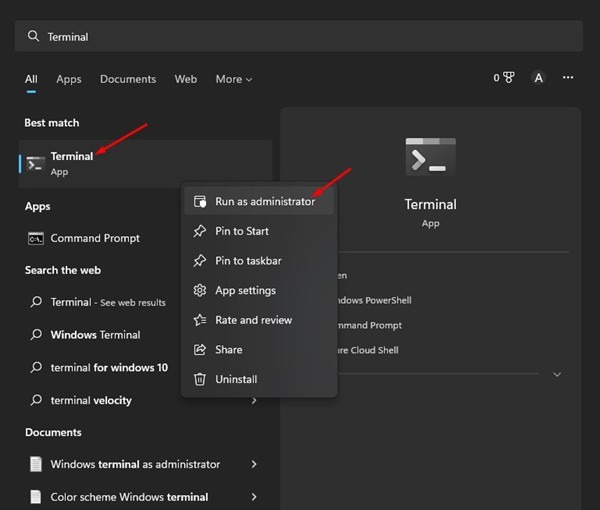
Task: Click the star icon beside Rate and review
Action: [200, 320]
